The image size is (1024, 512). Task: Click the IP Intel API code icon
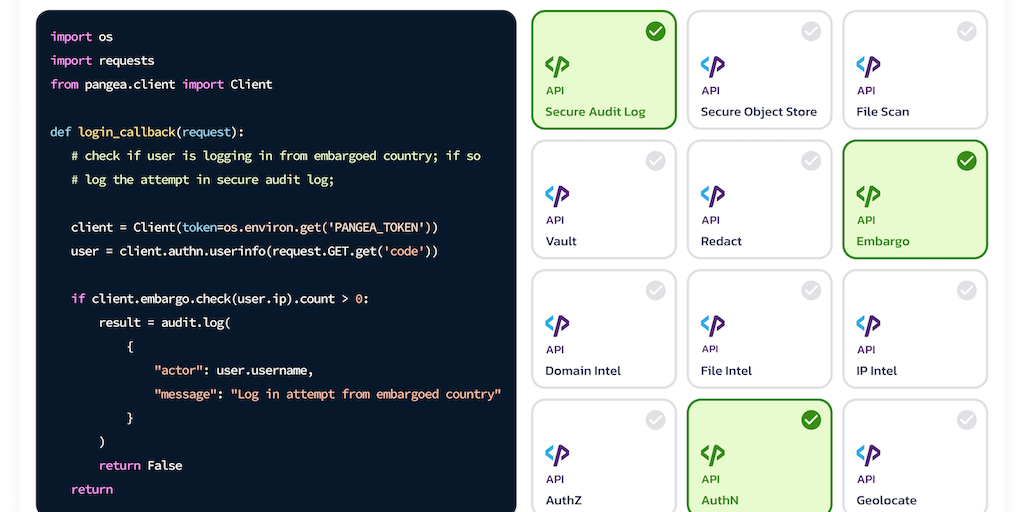pyautogui.click(x=868, y=325)
